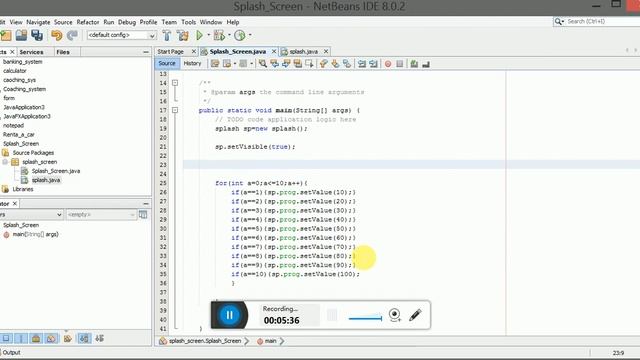Image resolution: width=640 pixels, height=360 pixels.
Task: Open the Source menu
Action: pos(63,22)
